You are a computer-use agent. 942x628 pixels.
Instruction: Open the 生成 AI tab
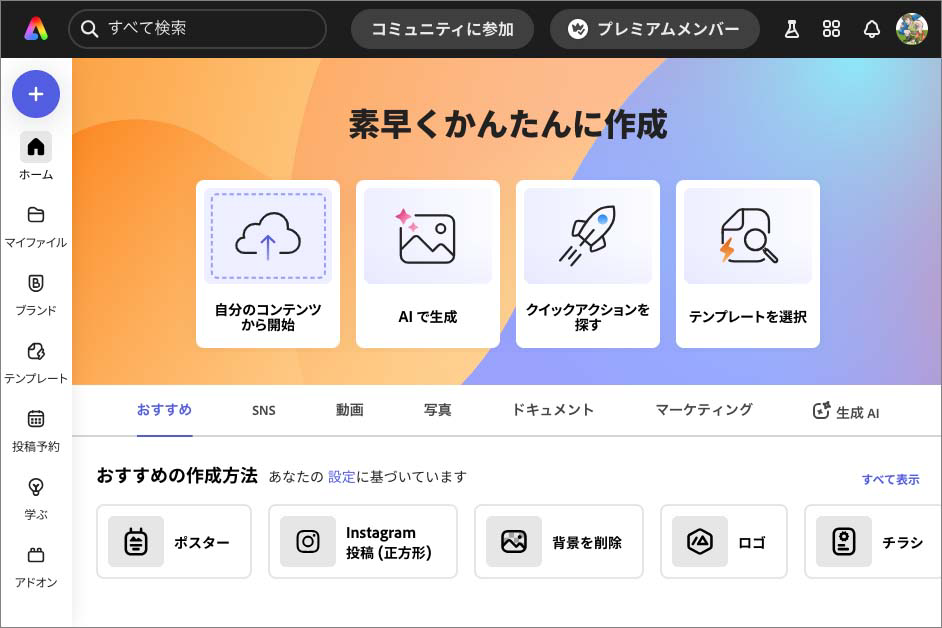click(847, 411)
